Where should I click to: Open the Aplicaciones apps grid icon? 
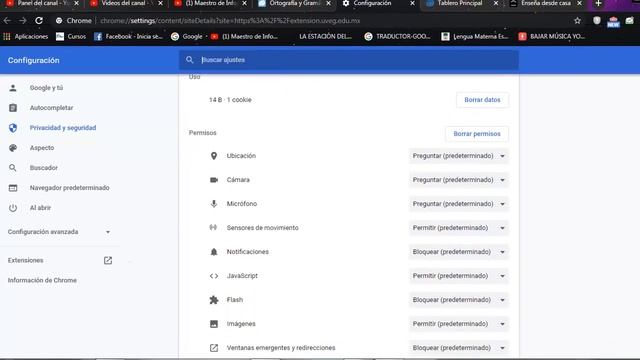[7, 36]
